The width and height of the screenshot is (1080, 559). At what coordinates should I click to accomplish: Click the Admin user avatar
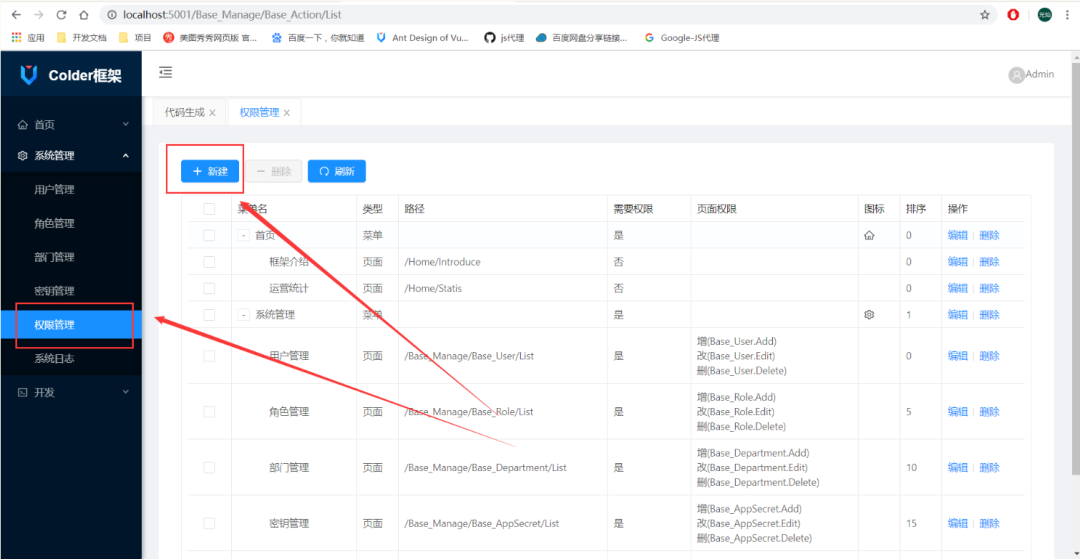(1016, 75)
